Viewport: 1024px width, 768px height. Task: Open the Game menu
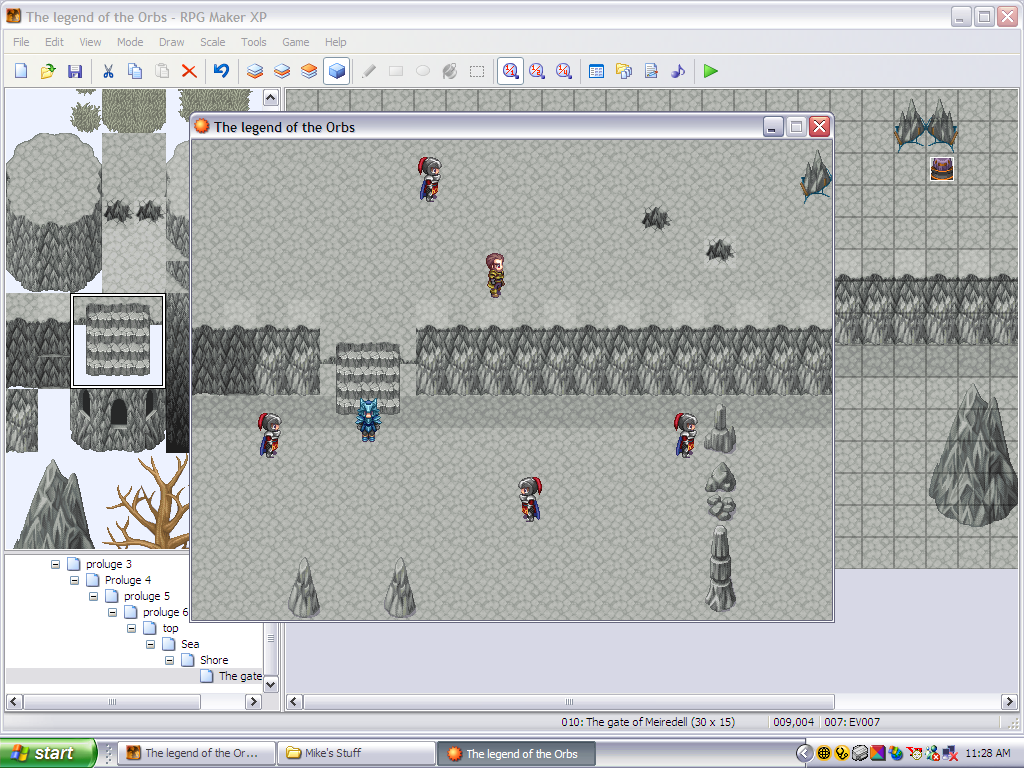click(295, 42)
